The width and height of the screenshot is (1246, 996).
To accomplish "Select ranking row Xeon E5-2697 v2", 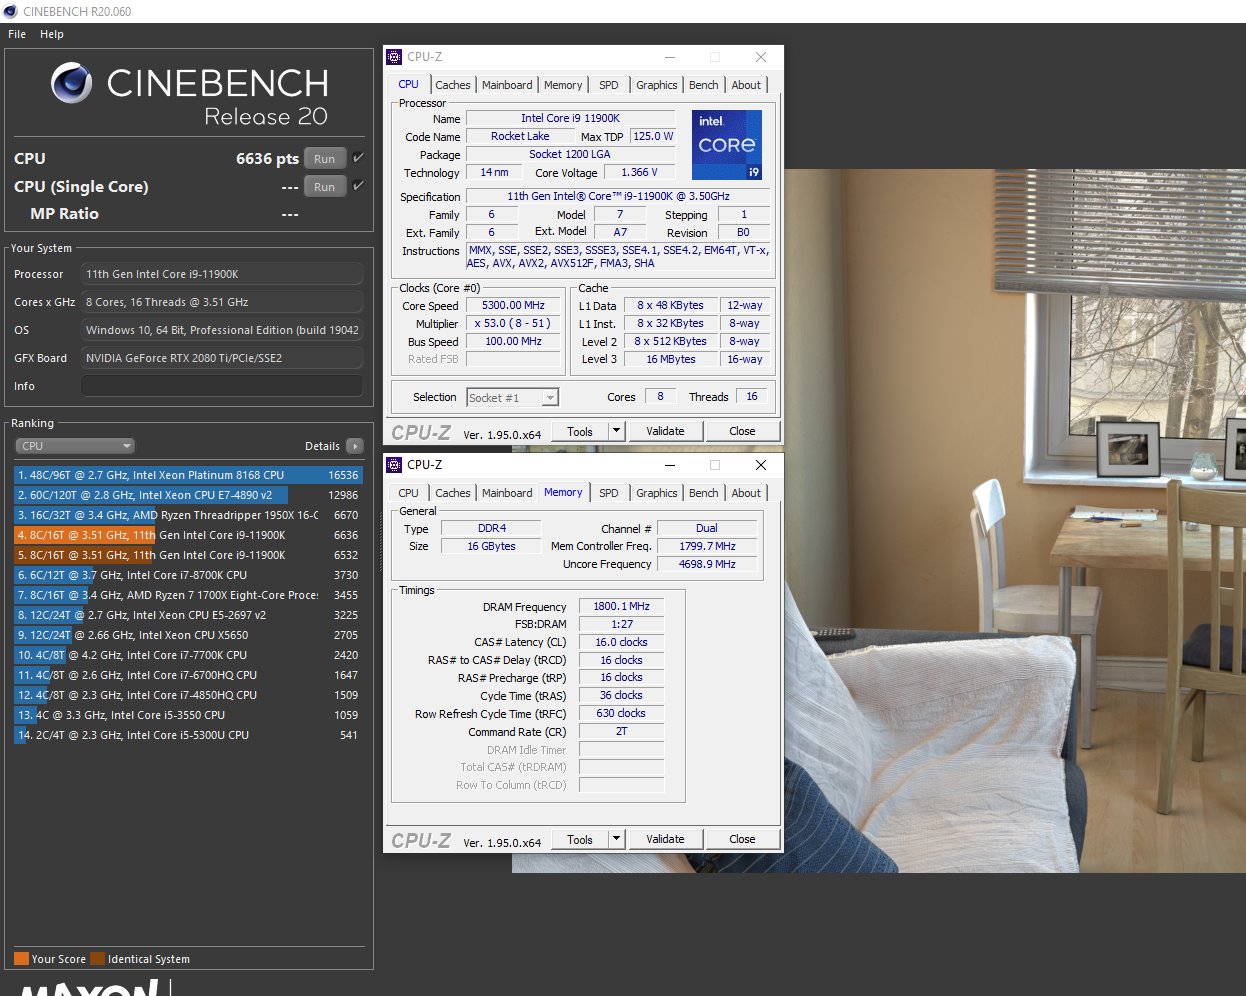I will click(188, 615).
